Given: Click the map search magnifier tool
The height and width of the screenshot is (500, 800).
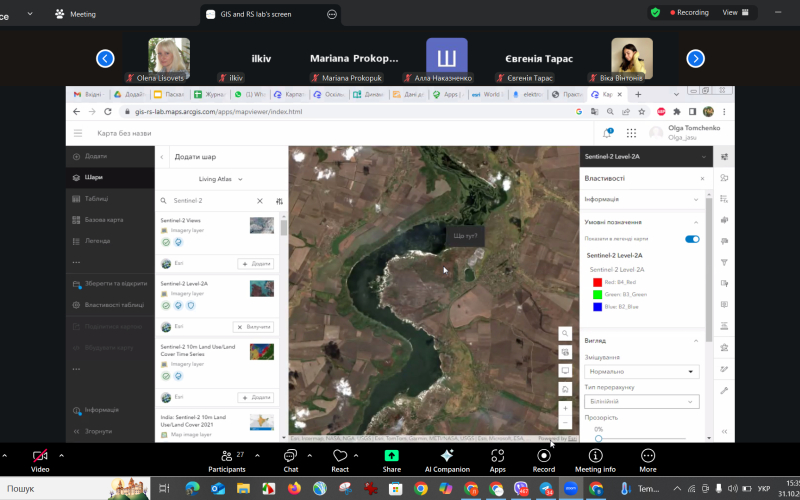Looking at the screenshot, I should pos(565,333).
